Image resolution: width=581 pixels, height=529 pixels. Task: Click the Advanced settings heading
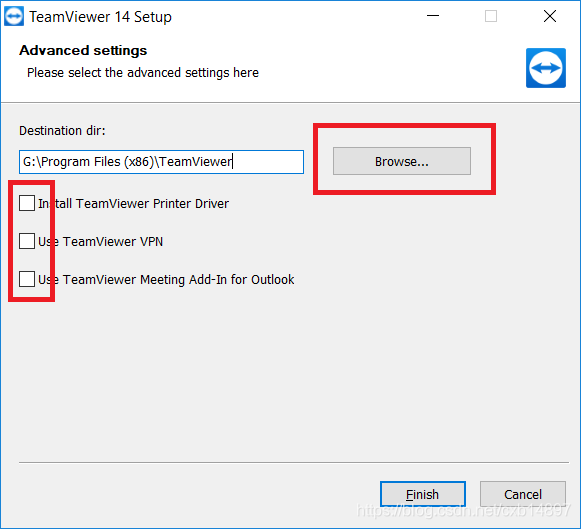[83, 50]
